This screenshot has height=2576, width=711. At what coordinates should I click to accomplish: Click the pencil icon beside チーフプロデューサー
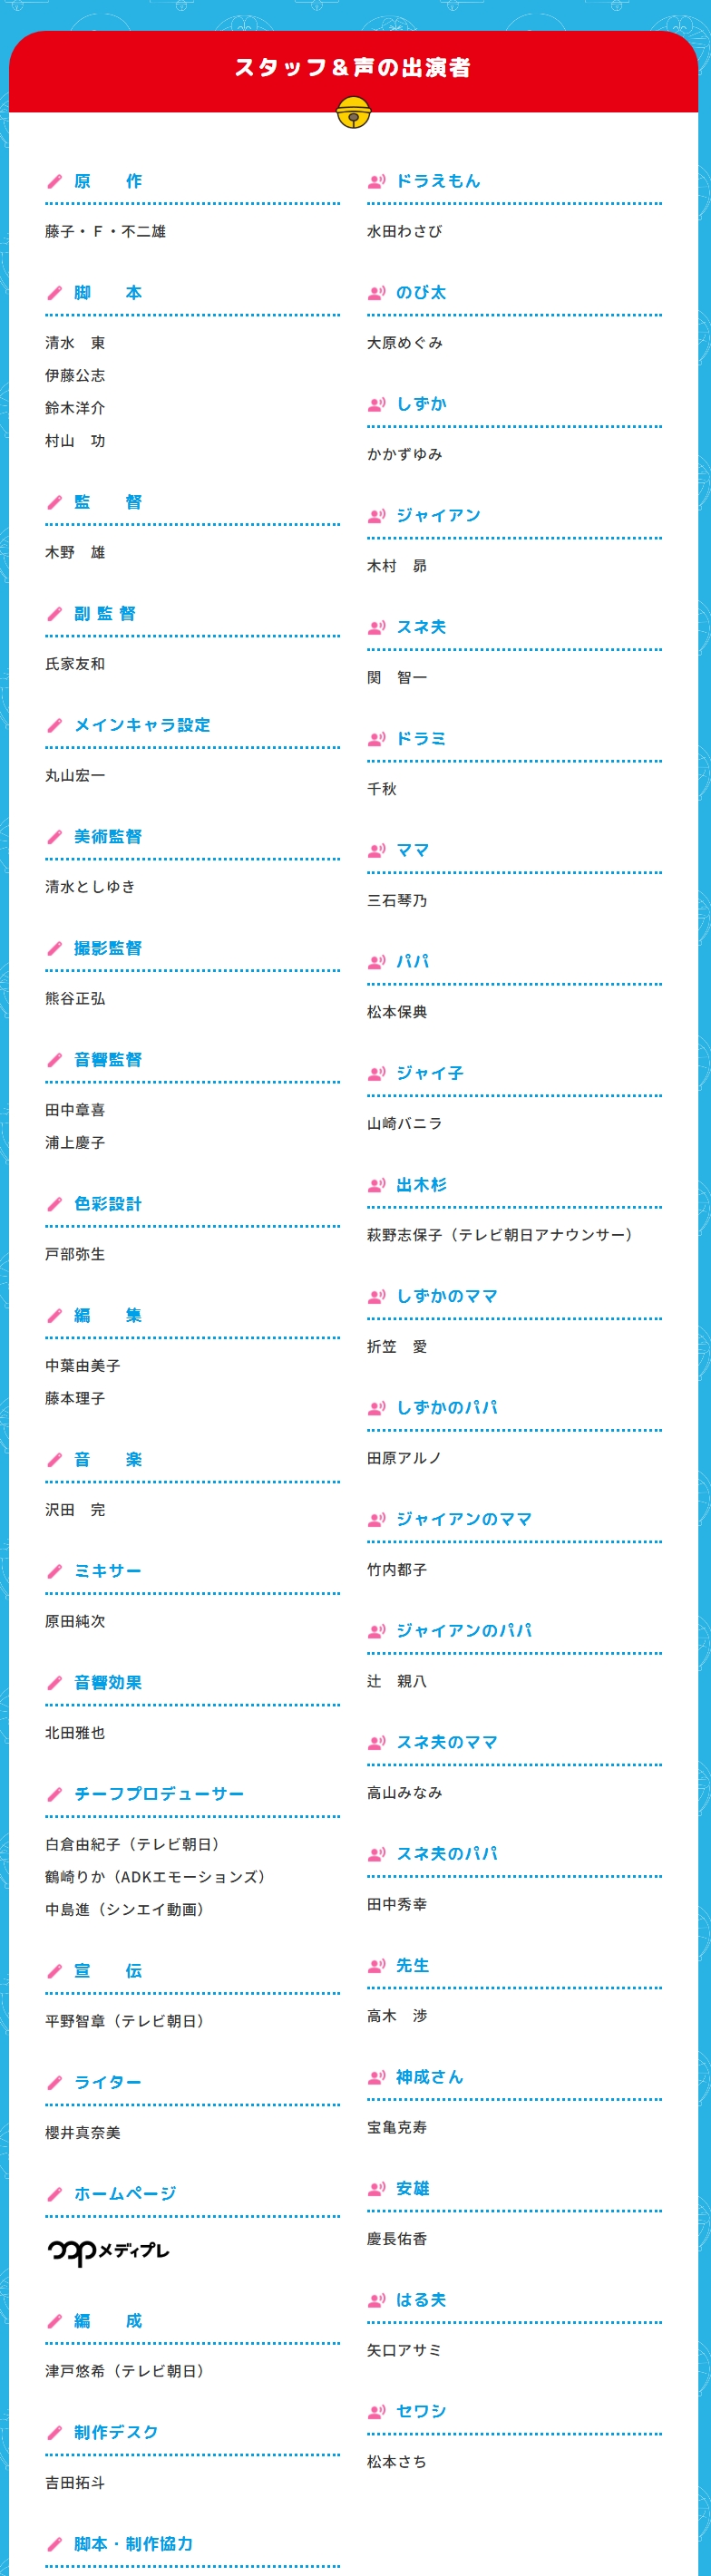coord(54,1794)
